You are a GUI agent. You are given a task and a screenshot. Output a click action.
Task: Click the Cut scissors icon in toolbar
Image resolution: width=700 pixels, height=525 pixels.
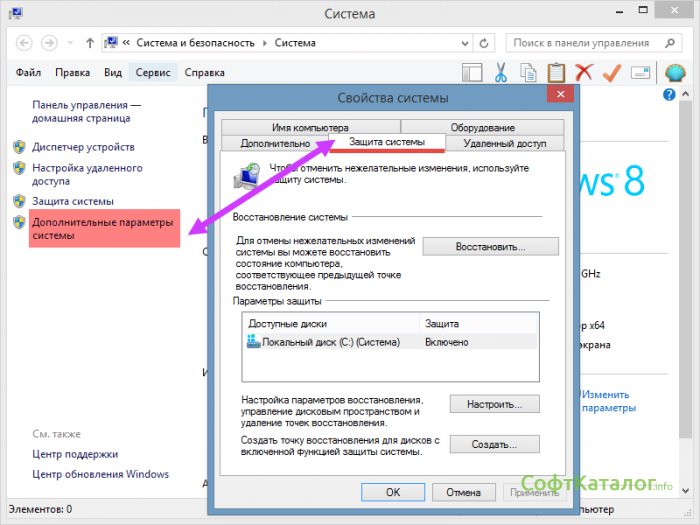coord(502,73)
